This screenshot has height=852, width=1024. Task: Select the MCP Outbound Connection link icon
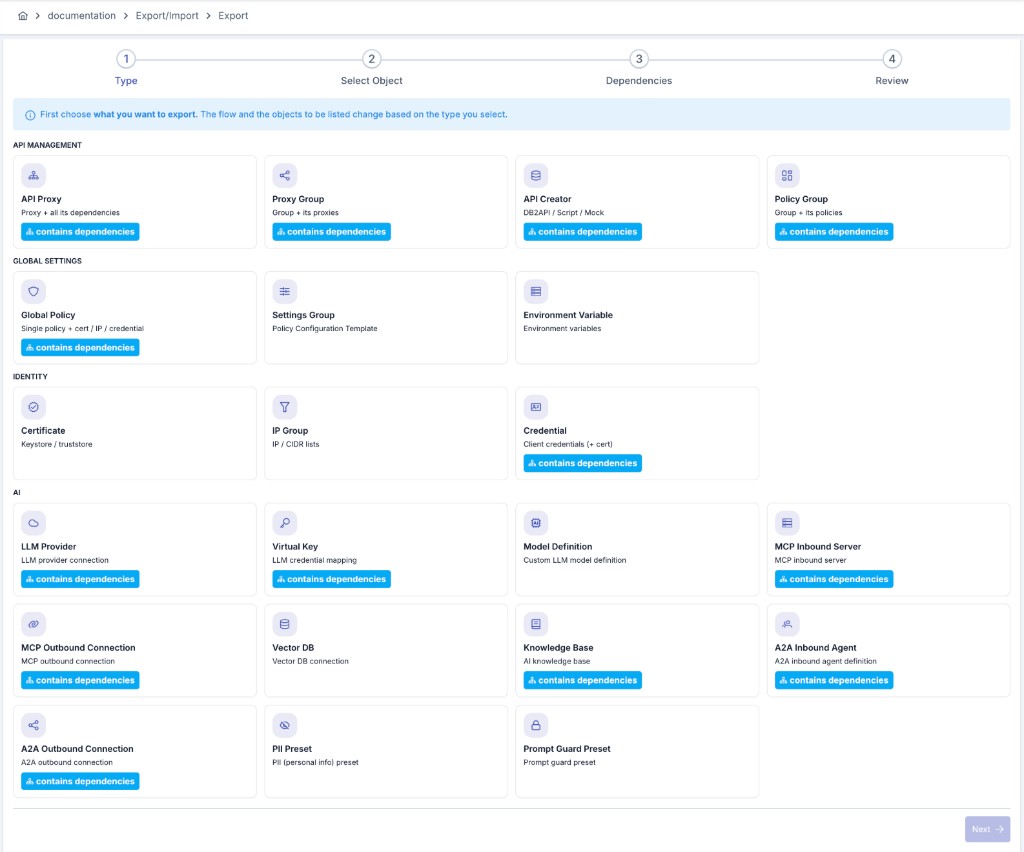point(33,624)
